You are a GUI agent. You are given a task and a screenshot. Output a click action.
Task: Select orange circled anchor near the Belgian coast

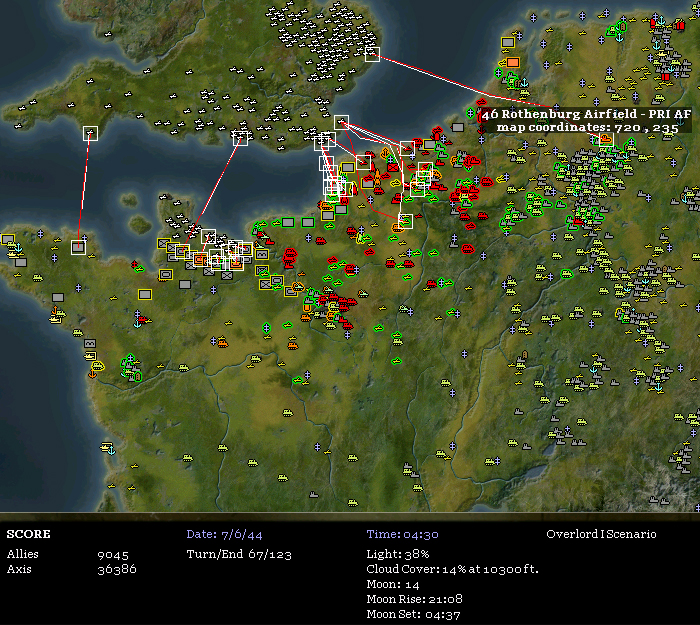click(x=385, y=154)
